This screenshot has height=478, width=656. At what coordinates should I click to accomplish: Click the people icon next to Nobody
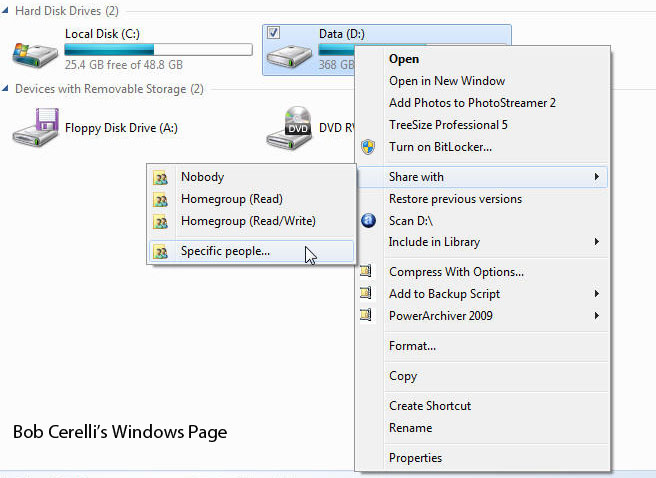point(160,178)
